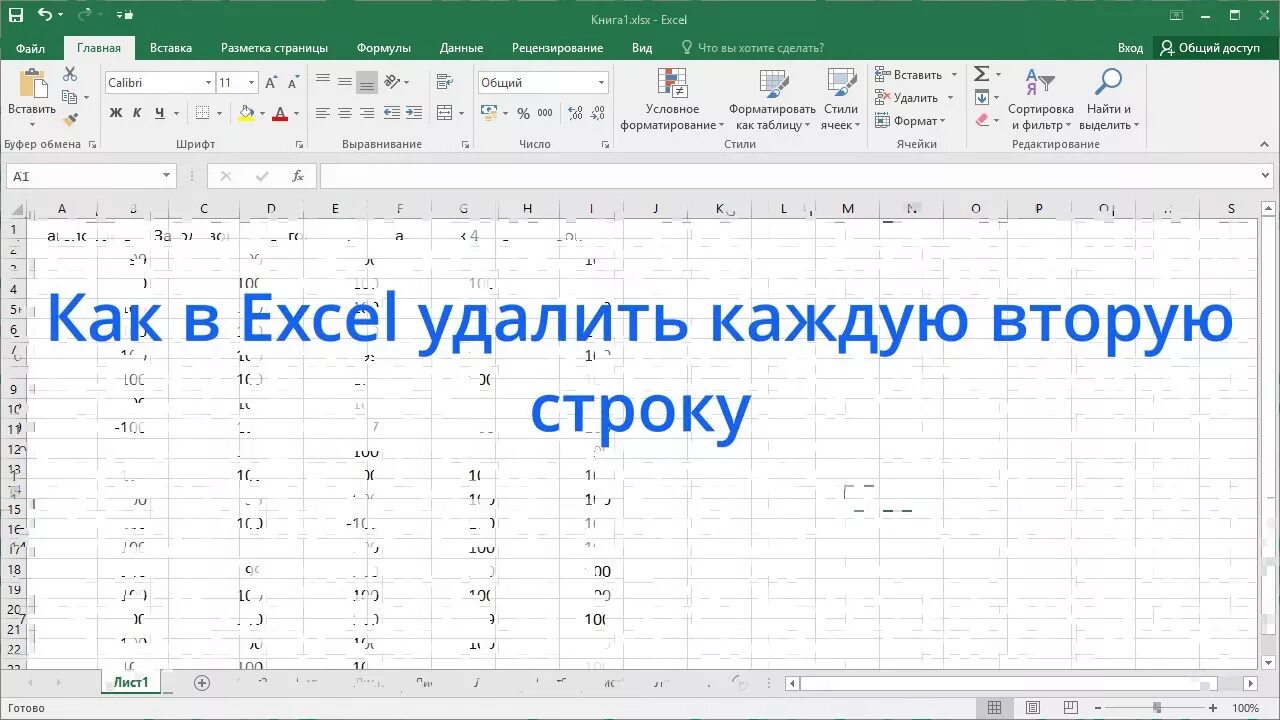
Task: Click the Wrap Text icon
Action: pos(444,82)
